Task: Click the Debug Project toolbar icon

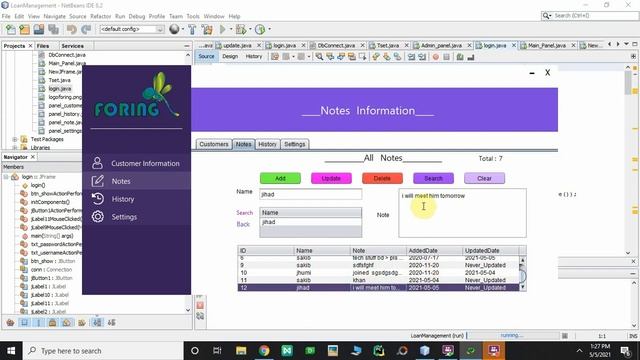Action: click(240, 29)
